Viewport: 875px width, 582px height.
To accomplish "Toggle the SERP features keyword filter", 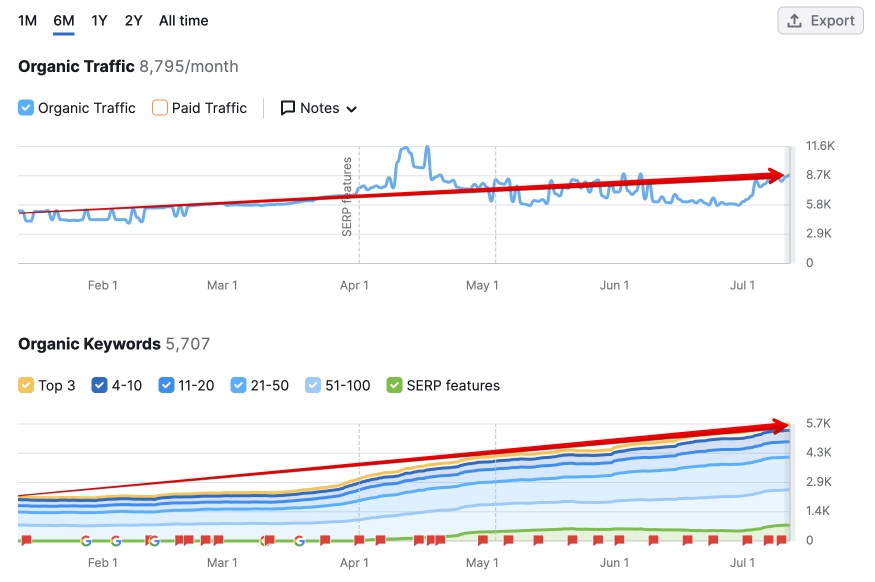I will (x=392, y=385).
